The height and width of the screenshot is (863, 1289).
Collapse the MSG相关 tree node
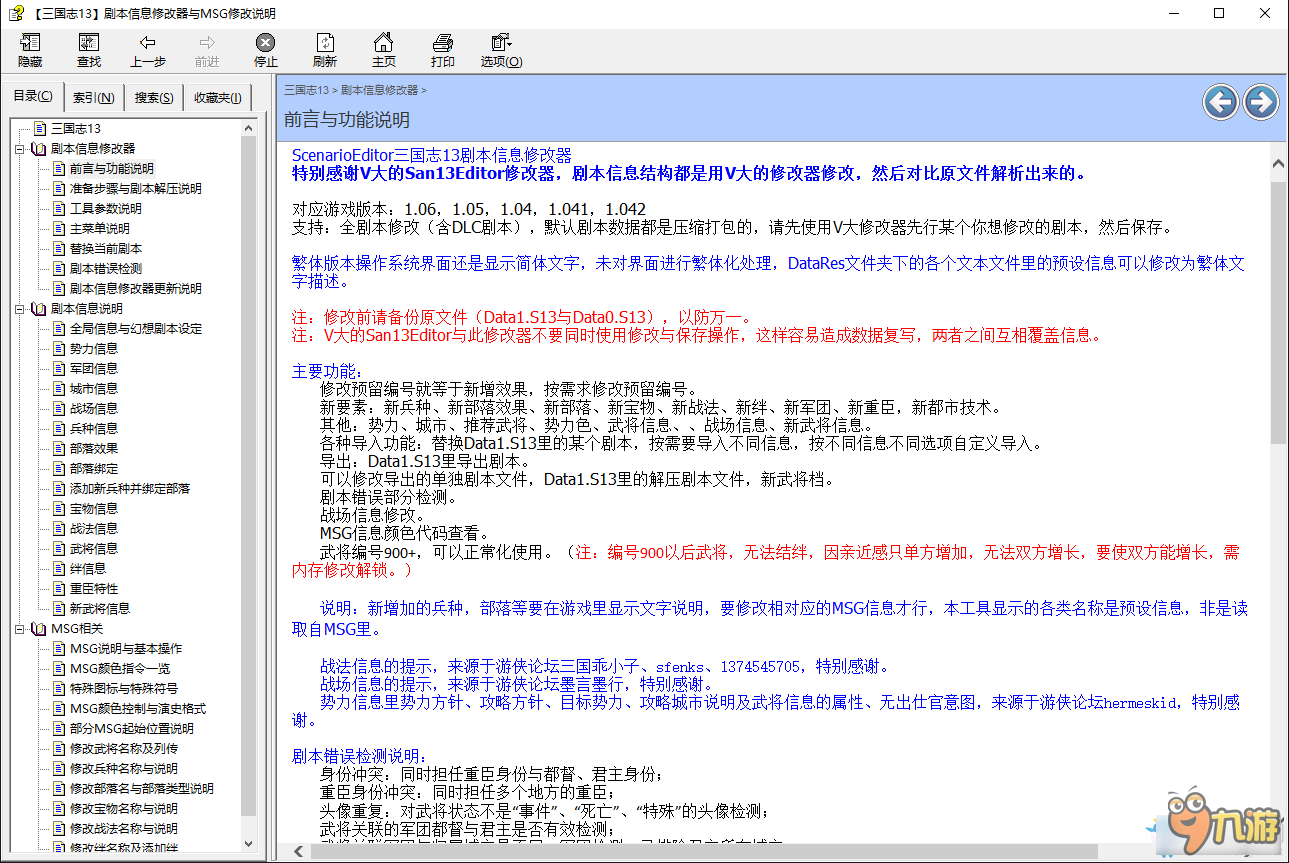click(19, 629)
